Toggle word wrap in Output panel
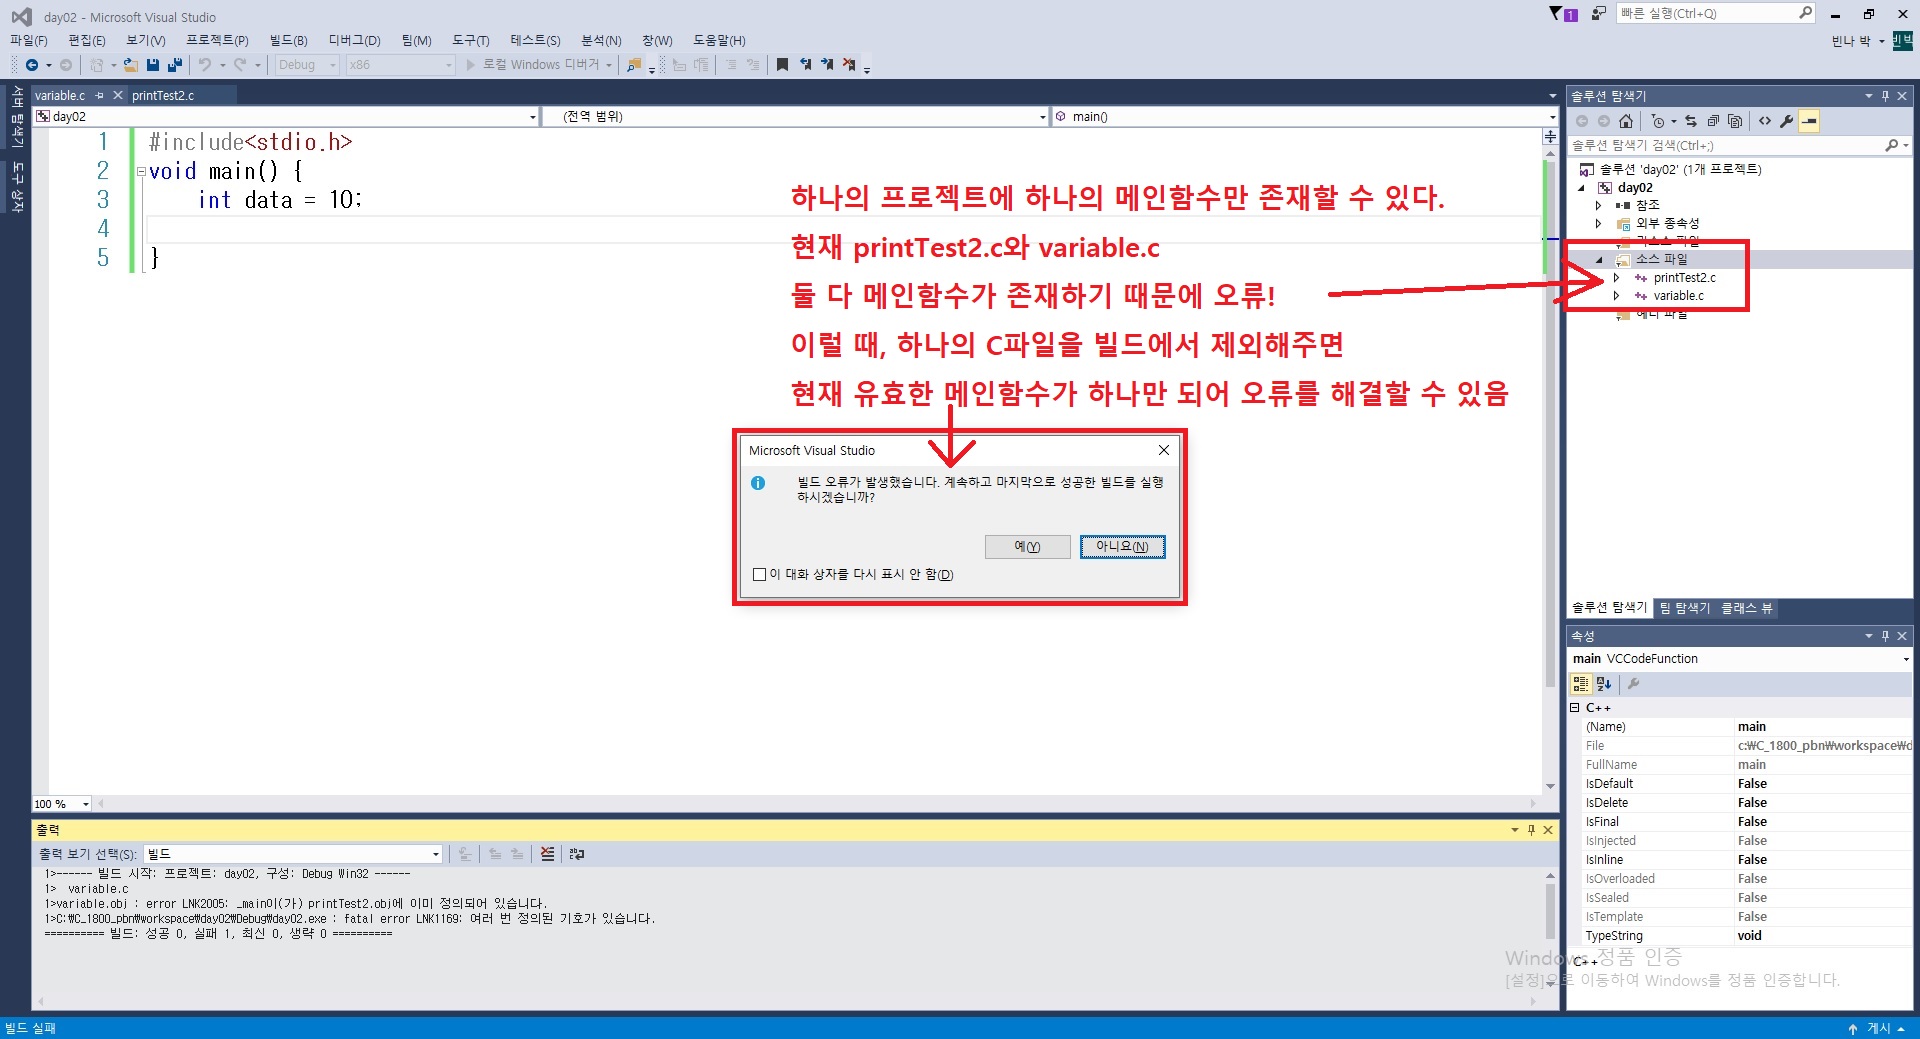 pyautogui.click(x=577, y=854)
